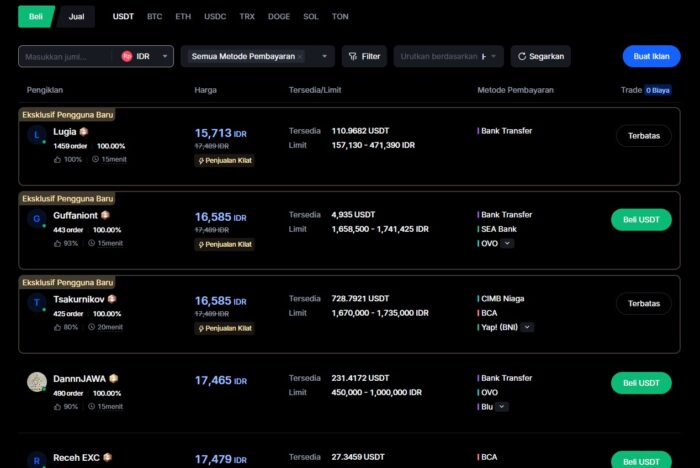Image resolution: width=700 pixels, height=468 pixels.
Task: Click thumbs-up icon in Lugia row
Action: (x=57, y=159)
